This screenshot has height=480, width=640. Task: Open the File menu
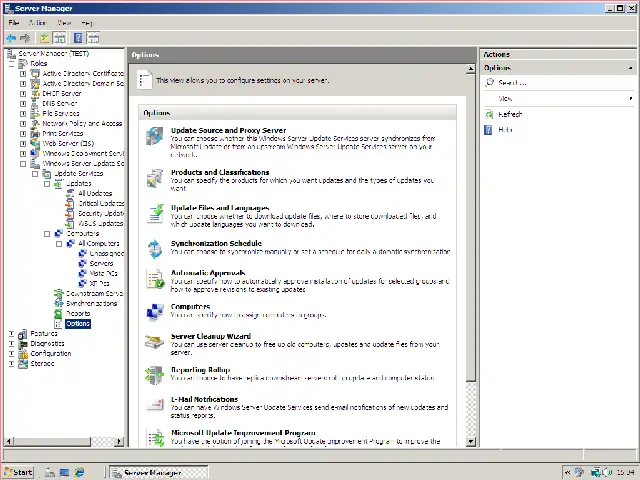pyautogui.click(x=13, y=22)
